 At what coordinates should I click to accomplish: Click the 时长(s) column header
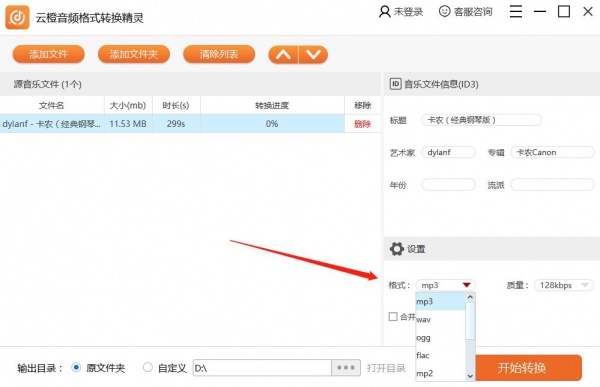click(176, 105)
